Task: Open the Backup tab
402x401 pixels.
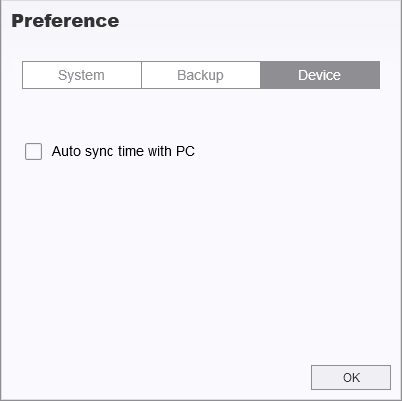Action: click(x=201, y=75)
